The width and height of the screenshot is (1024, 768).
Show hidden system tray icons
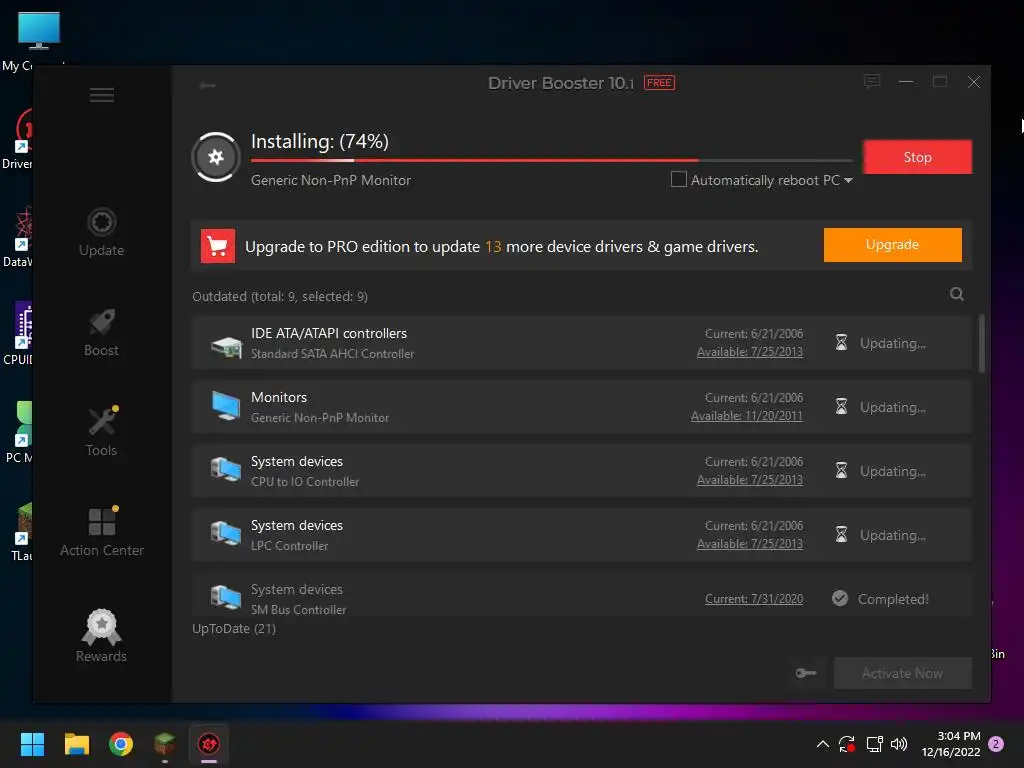(823, 744)
